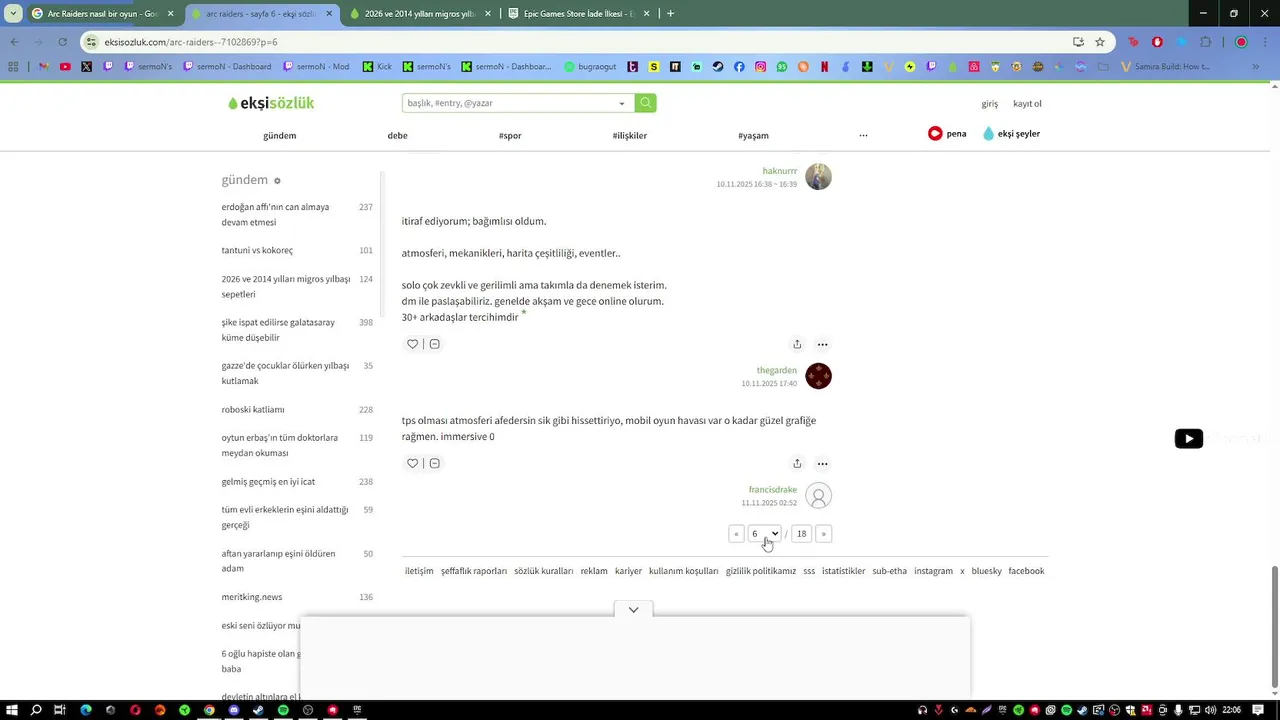Screen dimensions: 1280x720
Task: Show more bookmarks with » chevron
Action: tap(1255, 67)
